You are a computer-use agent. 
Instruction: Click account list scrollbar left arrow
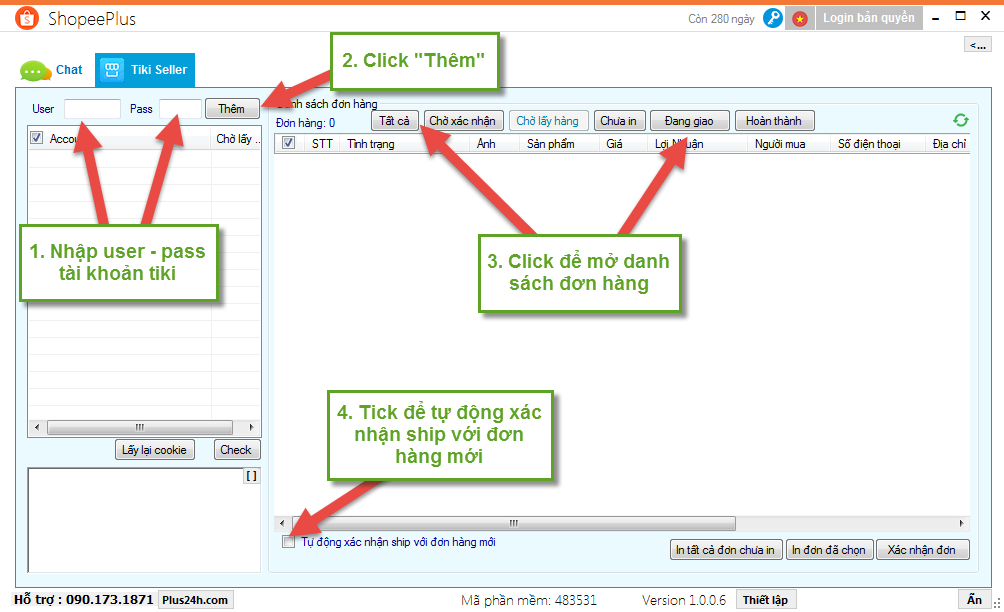(36, 427)
